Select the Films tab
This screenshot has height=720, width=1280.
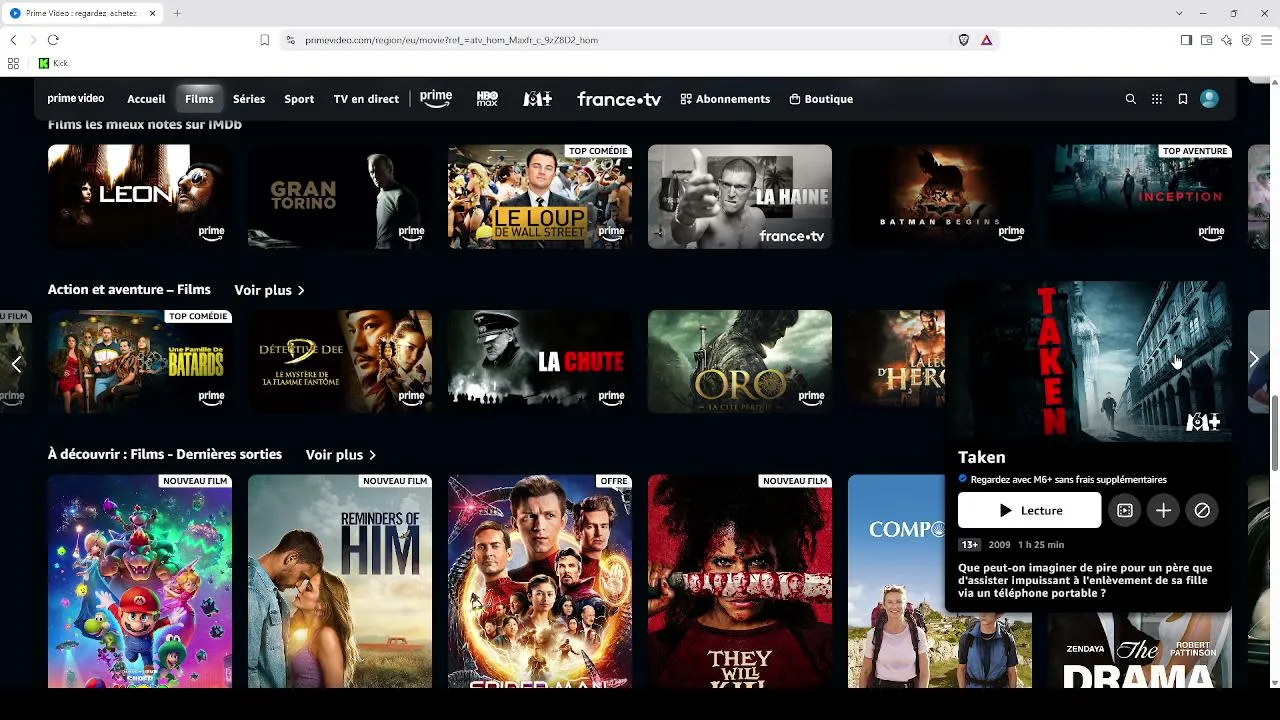[x=199, y=99]
